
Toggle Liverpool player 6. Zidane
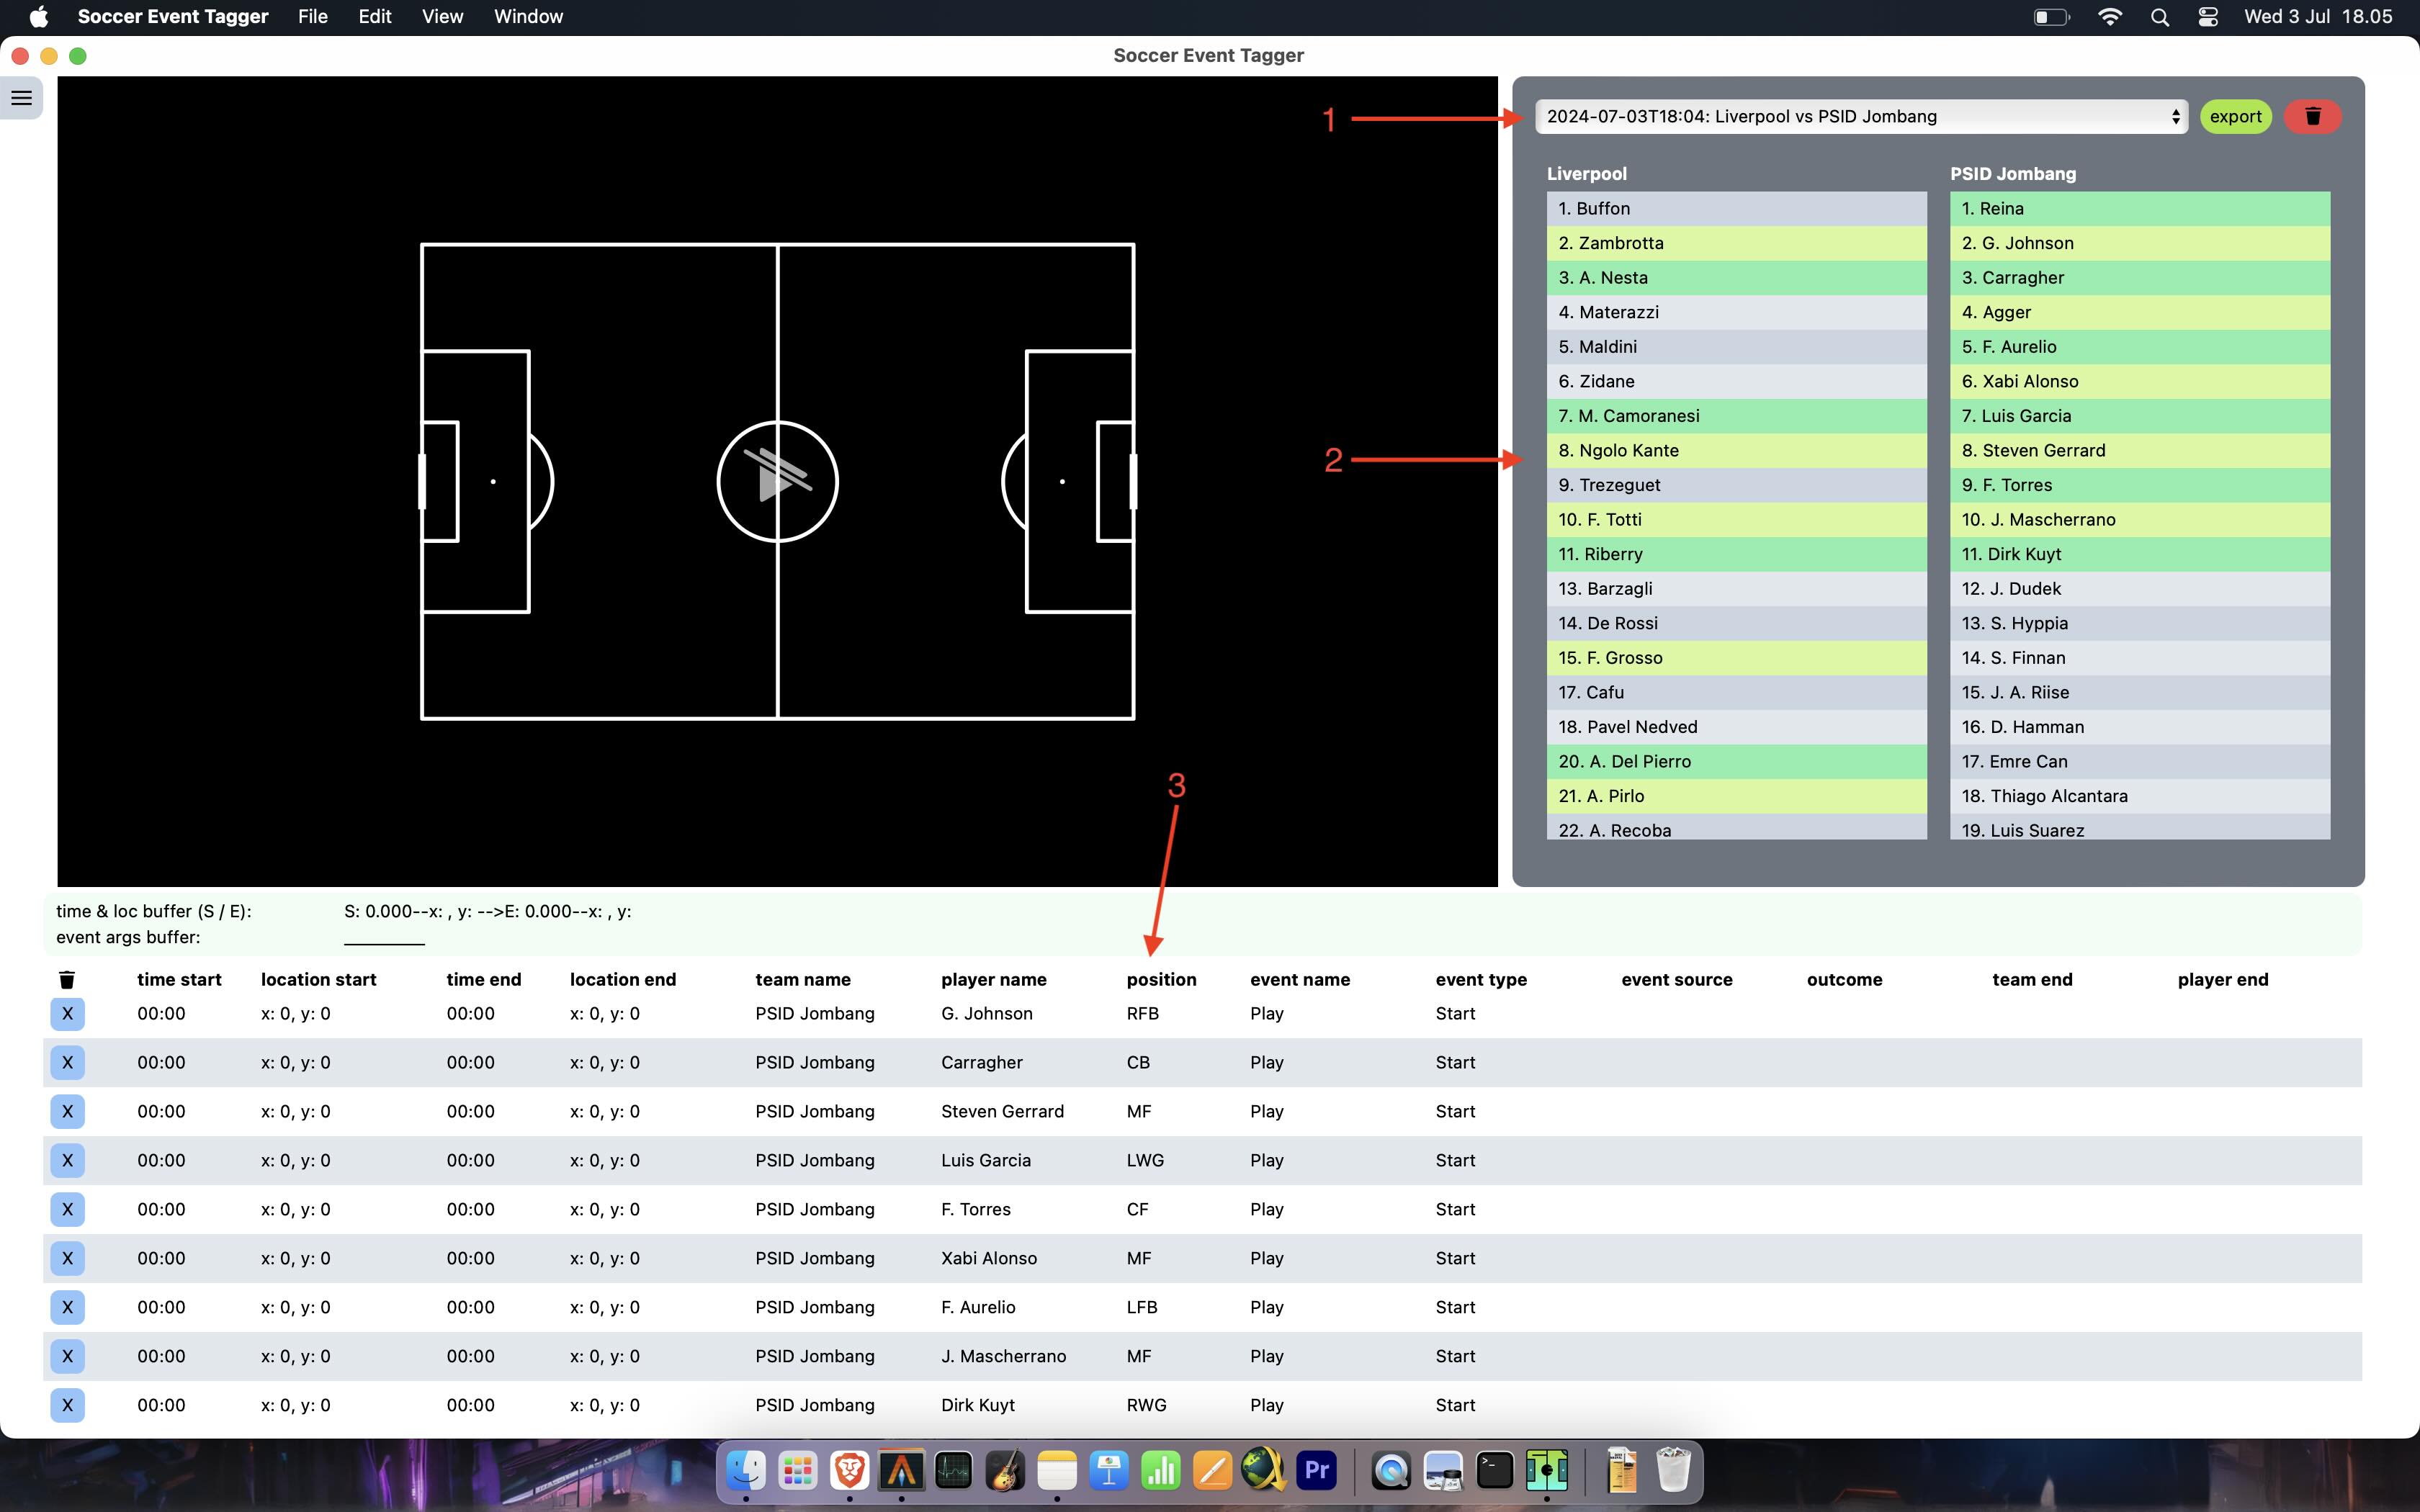click(x=1736, y=381)
